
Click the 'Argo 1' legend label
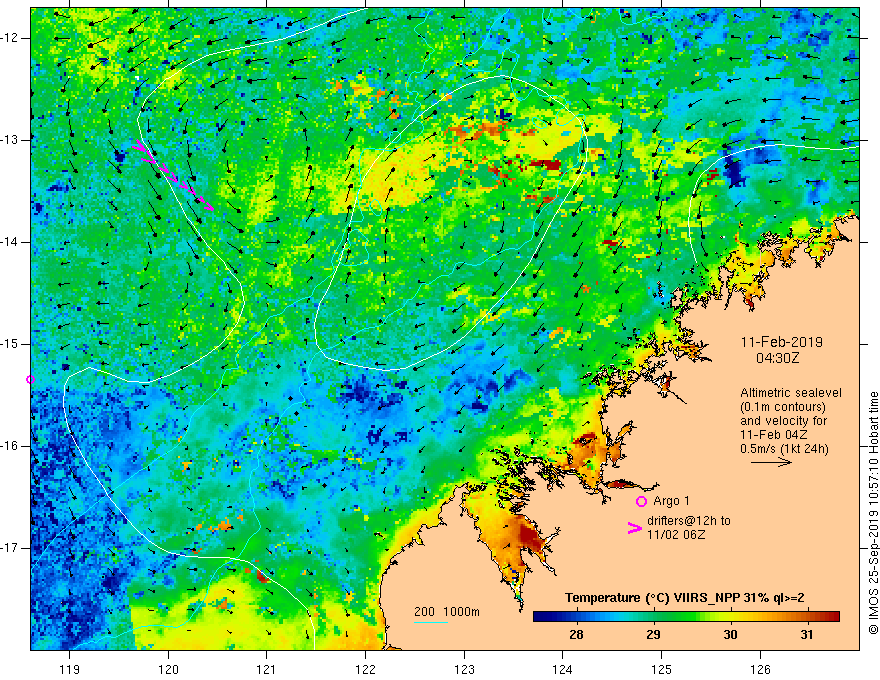(671, 501)
